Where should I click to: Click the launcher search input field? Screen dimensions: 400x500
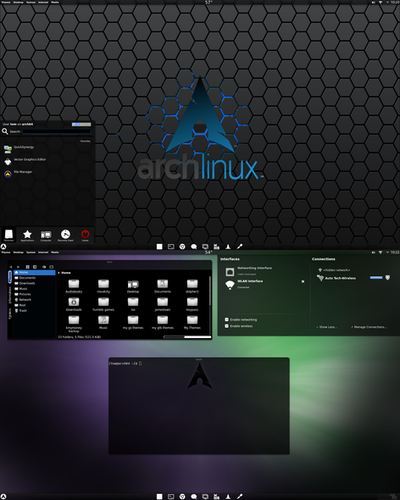click(56, 132)
